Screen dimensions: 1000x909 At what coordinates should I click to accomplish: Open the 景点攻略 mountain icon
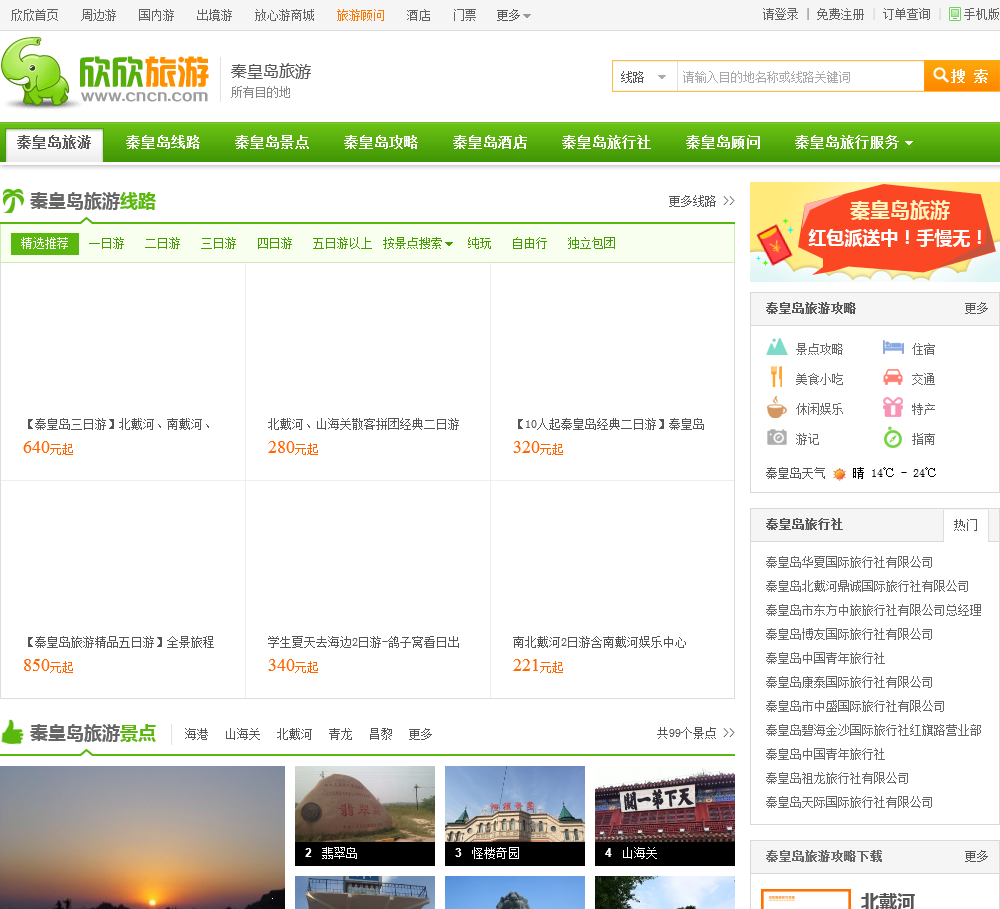[776, 347]
